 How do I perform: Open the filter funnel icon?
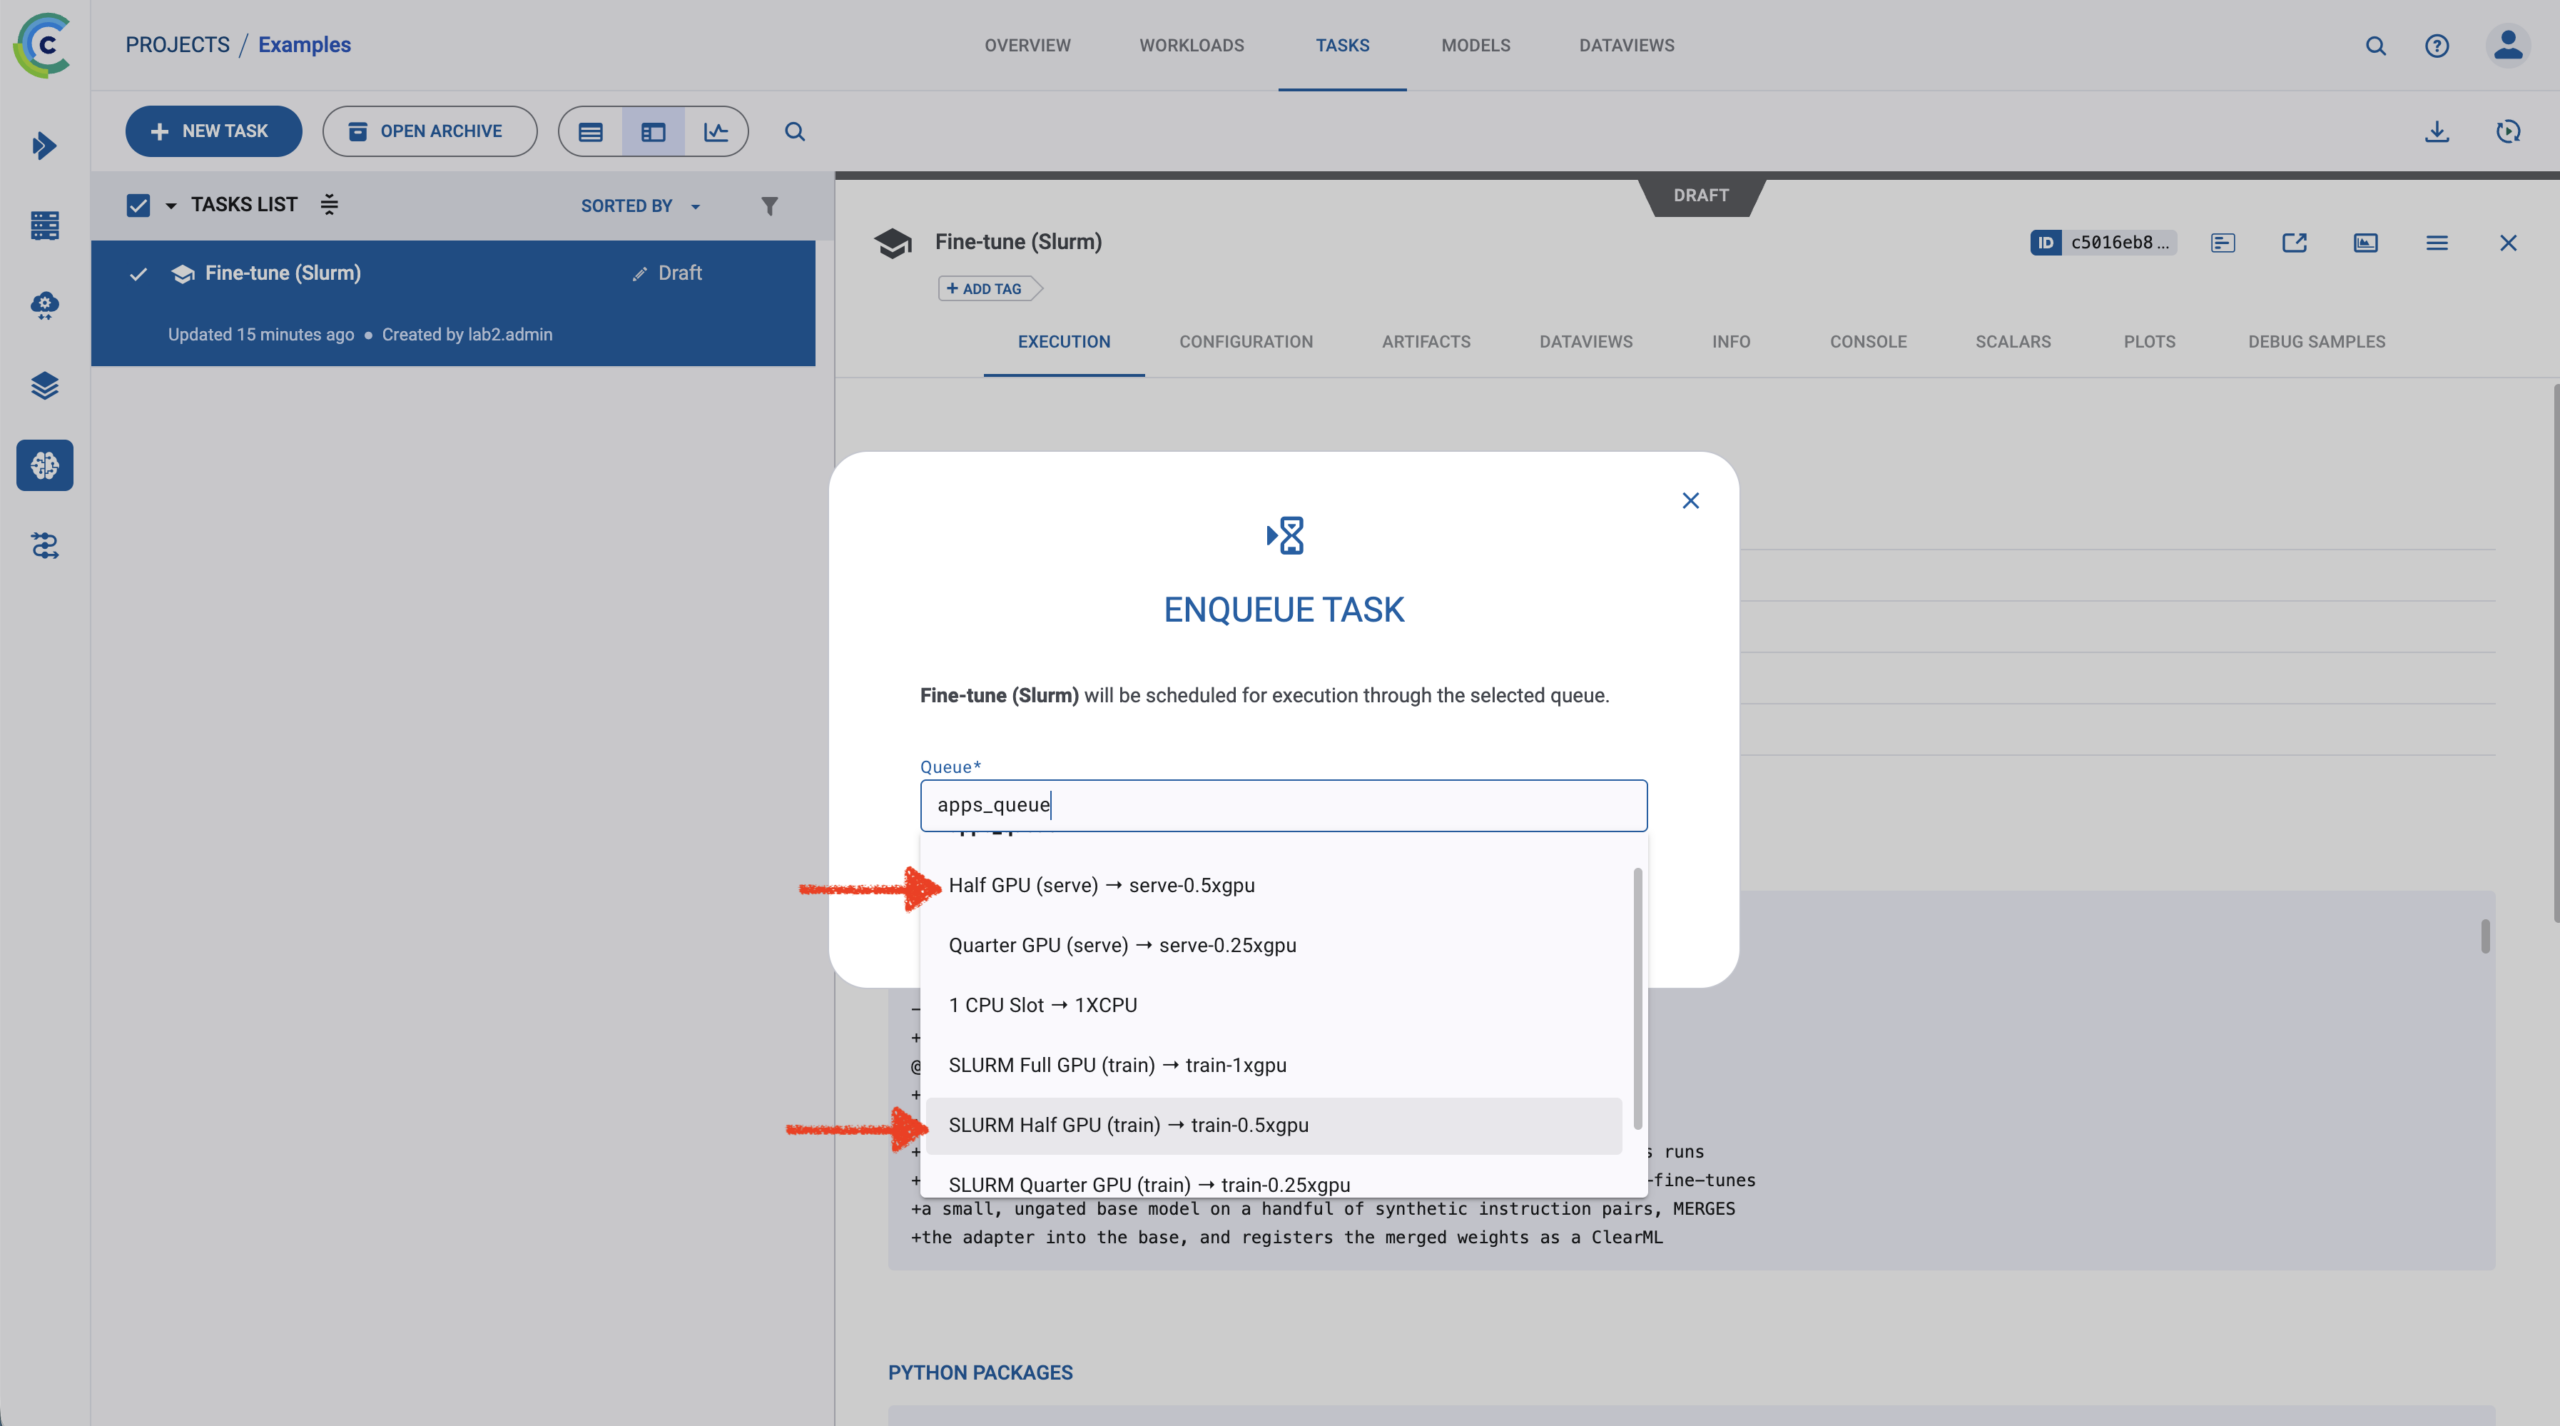(769, 206)
